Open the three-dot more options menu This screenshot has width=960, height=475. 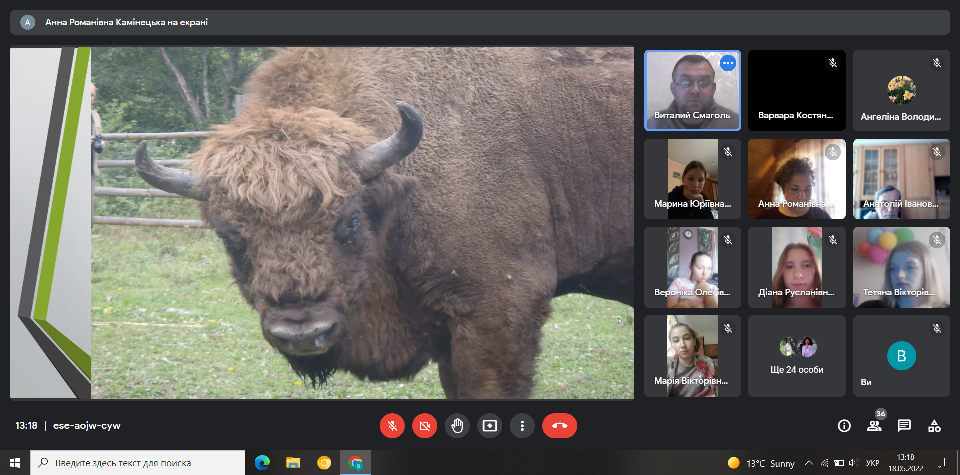[521, 425]
